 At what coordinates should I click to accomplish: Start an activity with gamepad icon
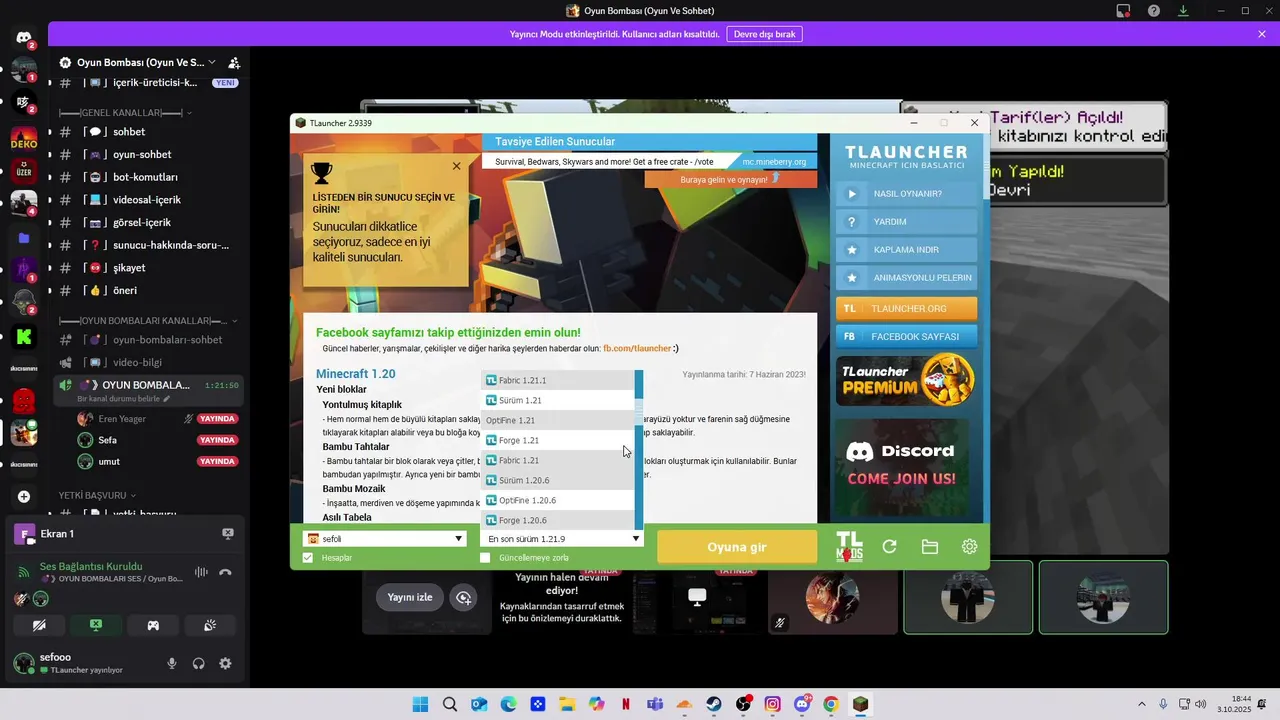(153, 625)
